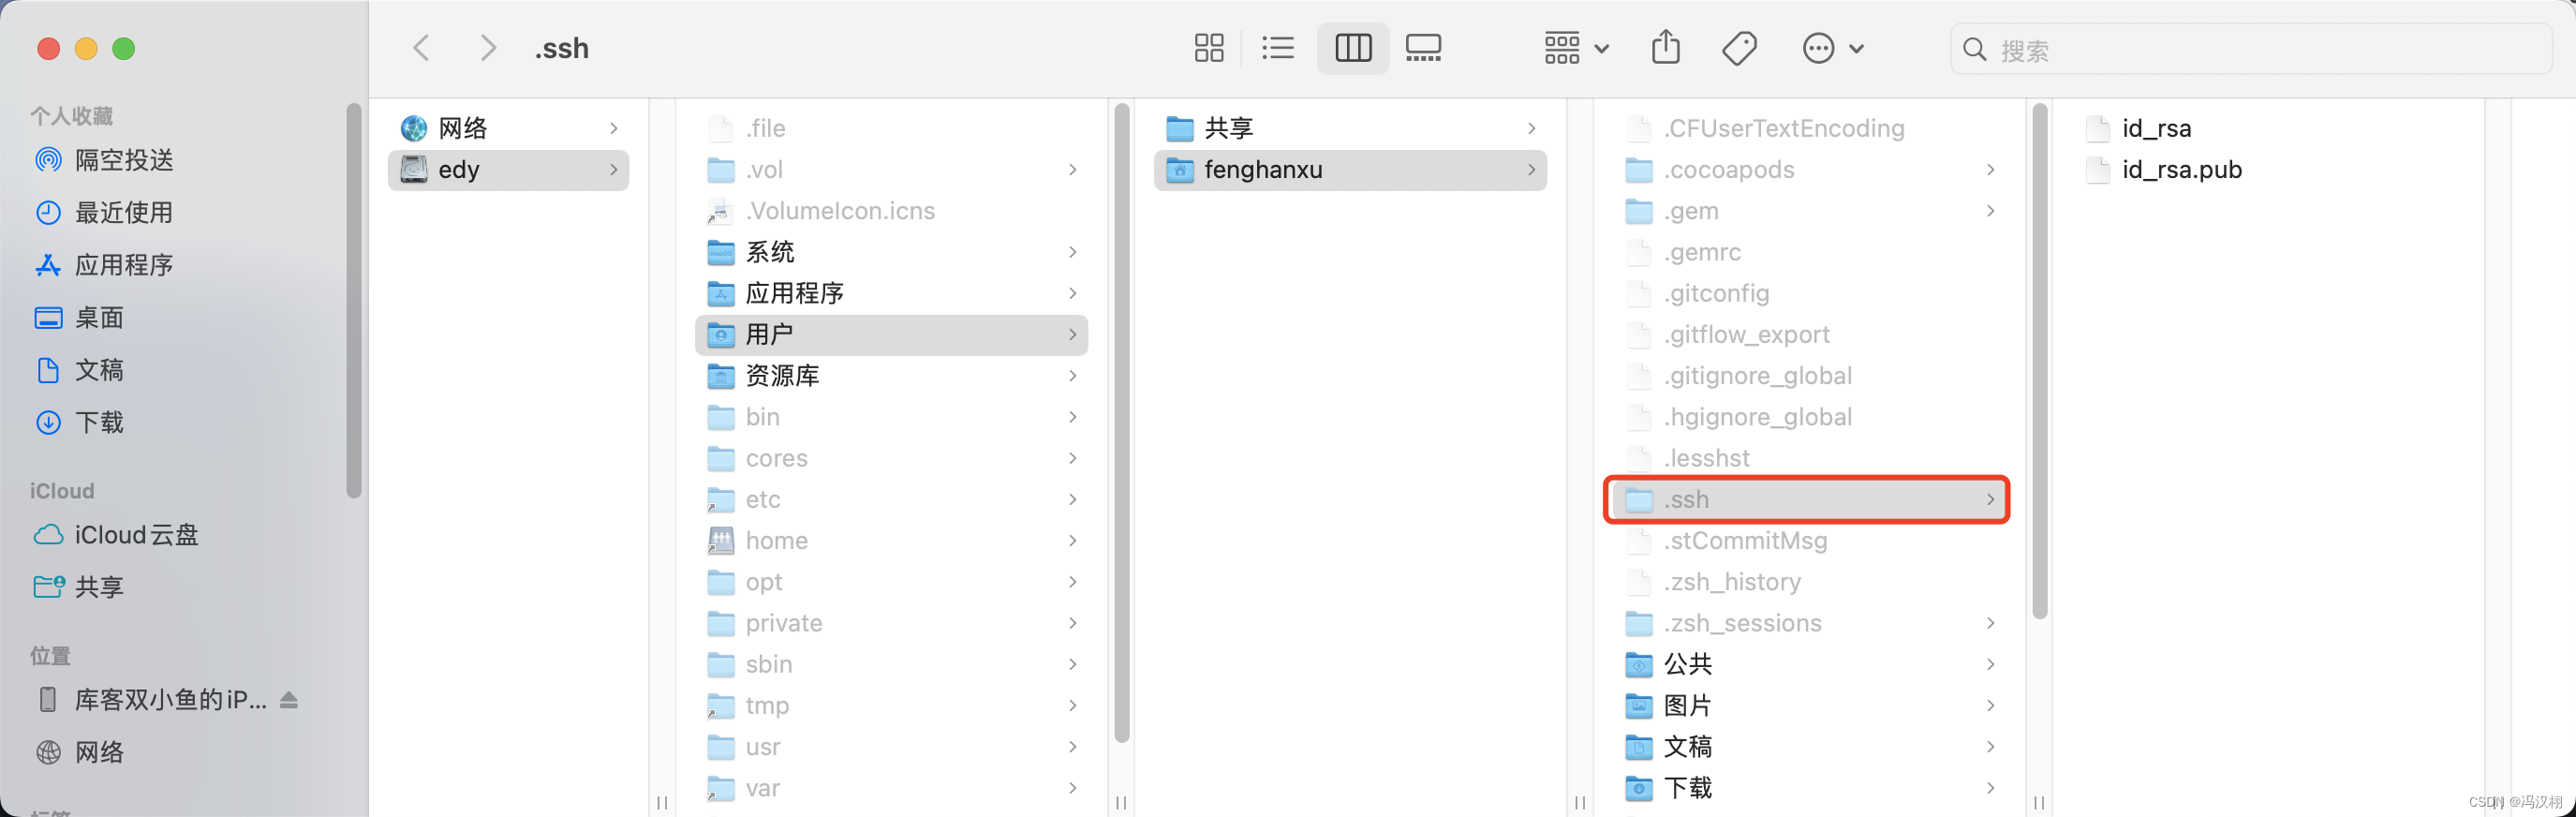Open the 共享 folder in Users column
The width and height of the screenshot is (2576, 817).
1350,128
